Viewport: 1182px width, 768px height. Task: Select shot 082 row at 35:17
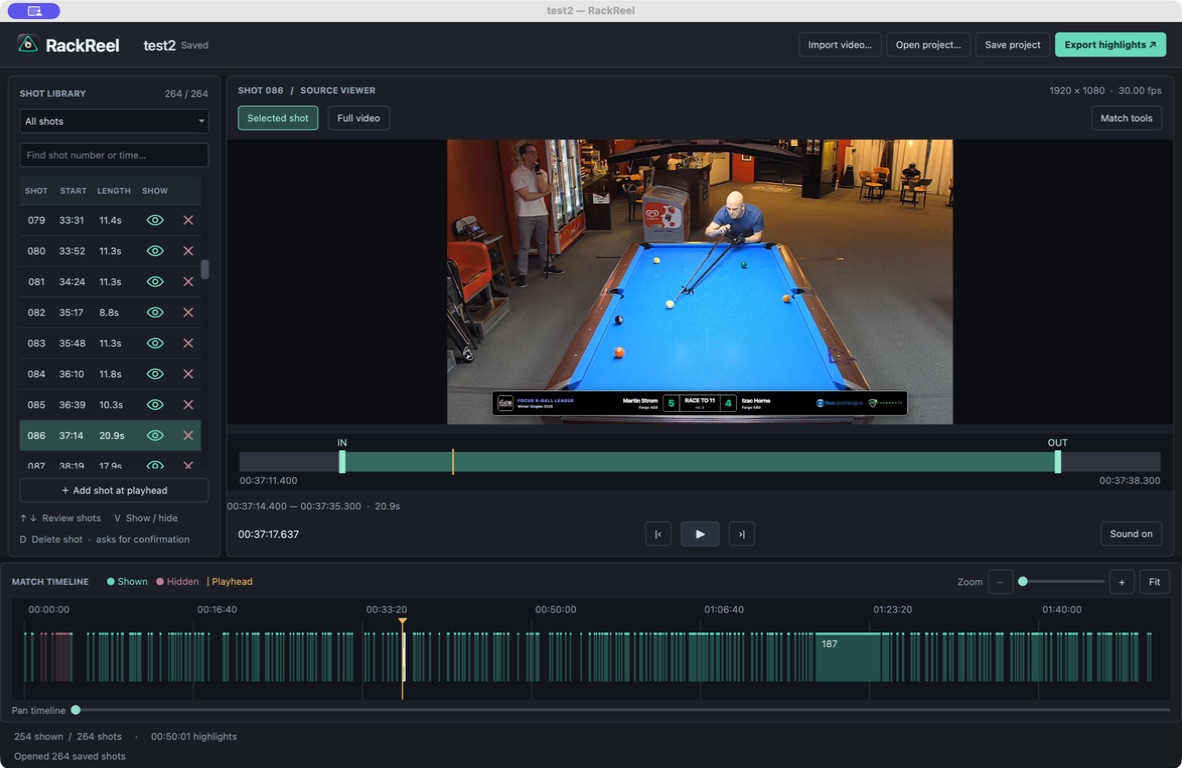[110, 313]
